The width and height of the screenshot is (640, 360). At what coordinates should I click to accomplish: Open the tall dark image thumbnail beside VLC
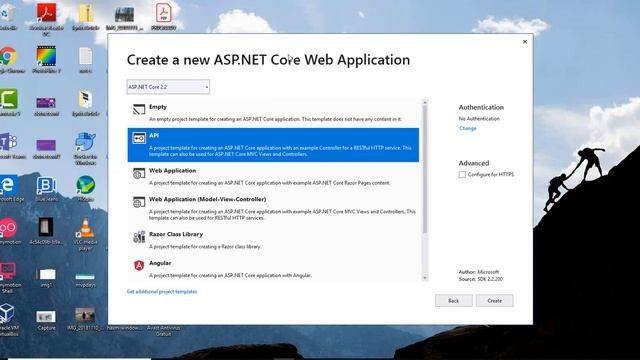[x=46, y=227]
